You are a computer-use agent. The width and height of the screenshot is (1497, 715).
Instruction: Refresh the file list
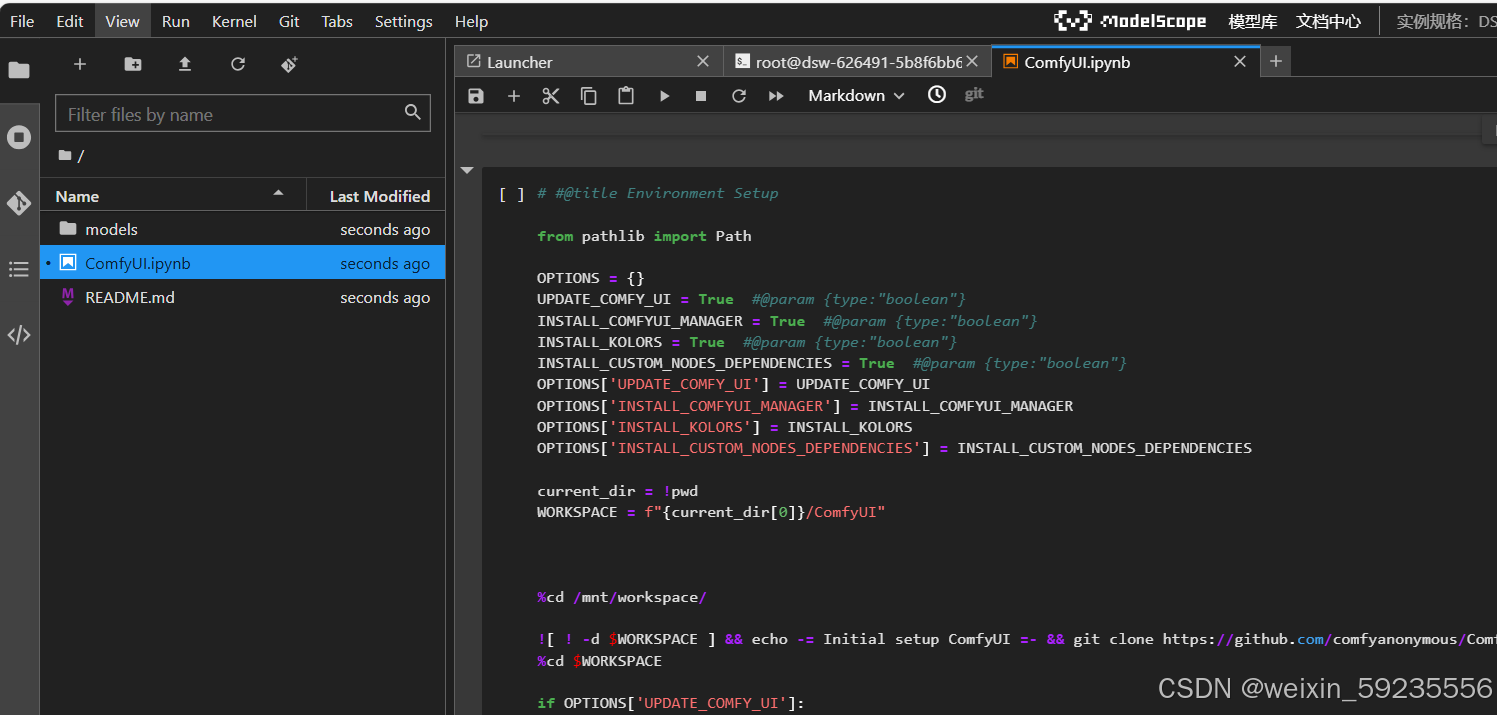tap(238, 64)
